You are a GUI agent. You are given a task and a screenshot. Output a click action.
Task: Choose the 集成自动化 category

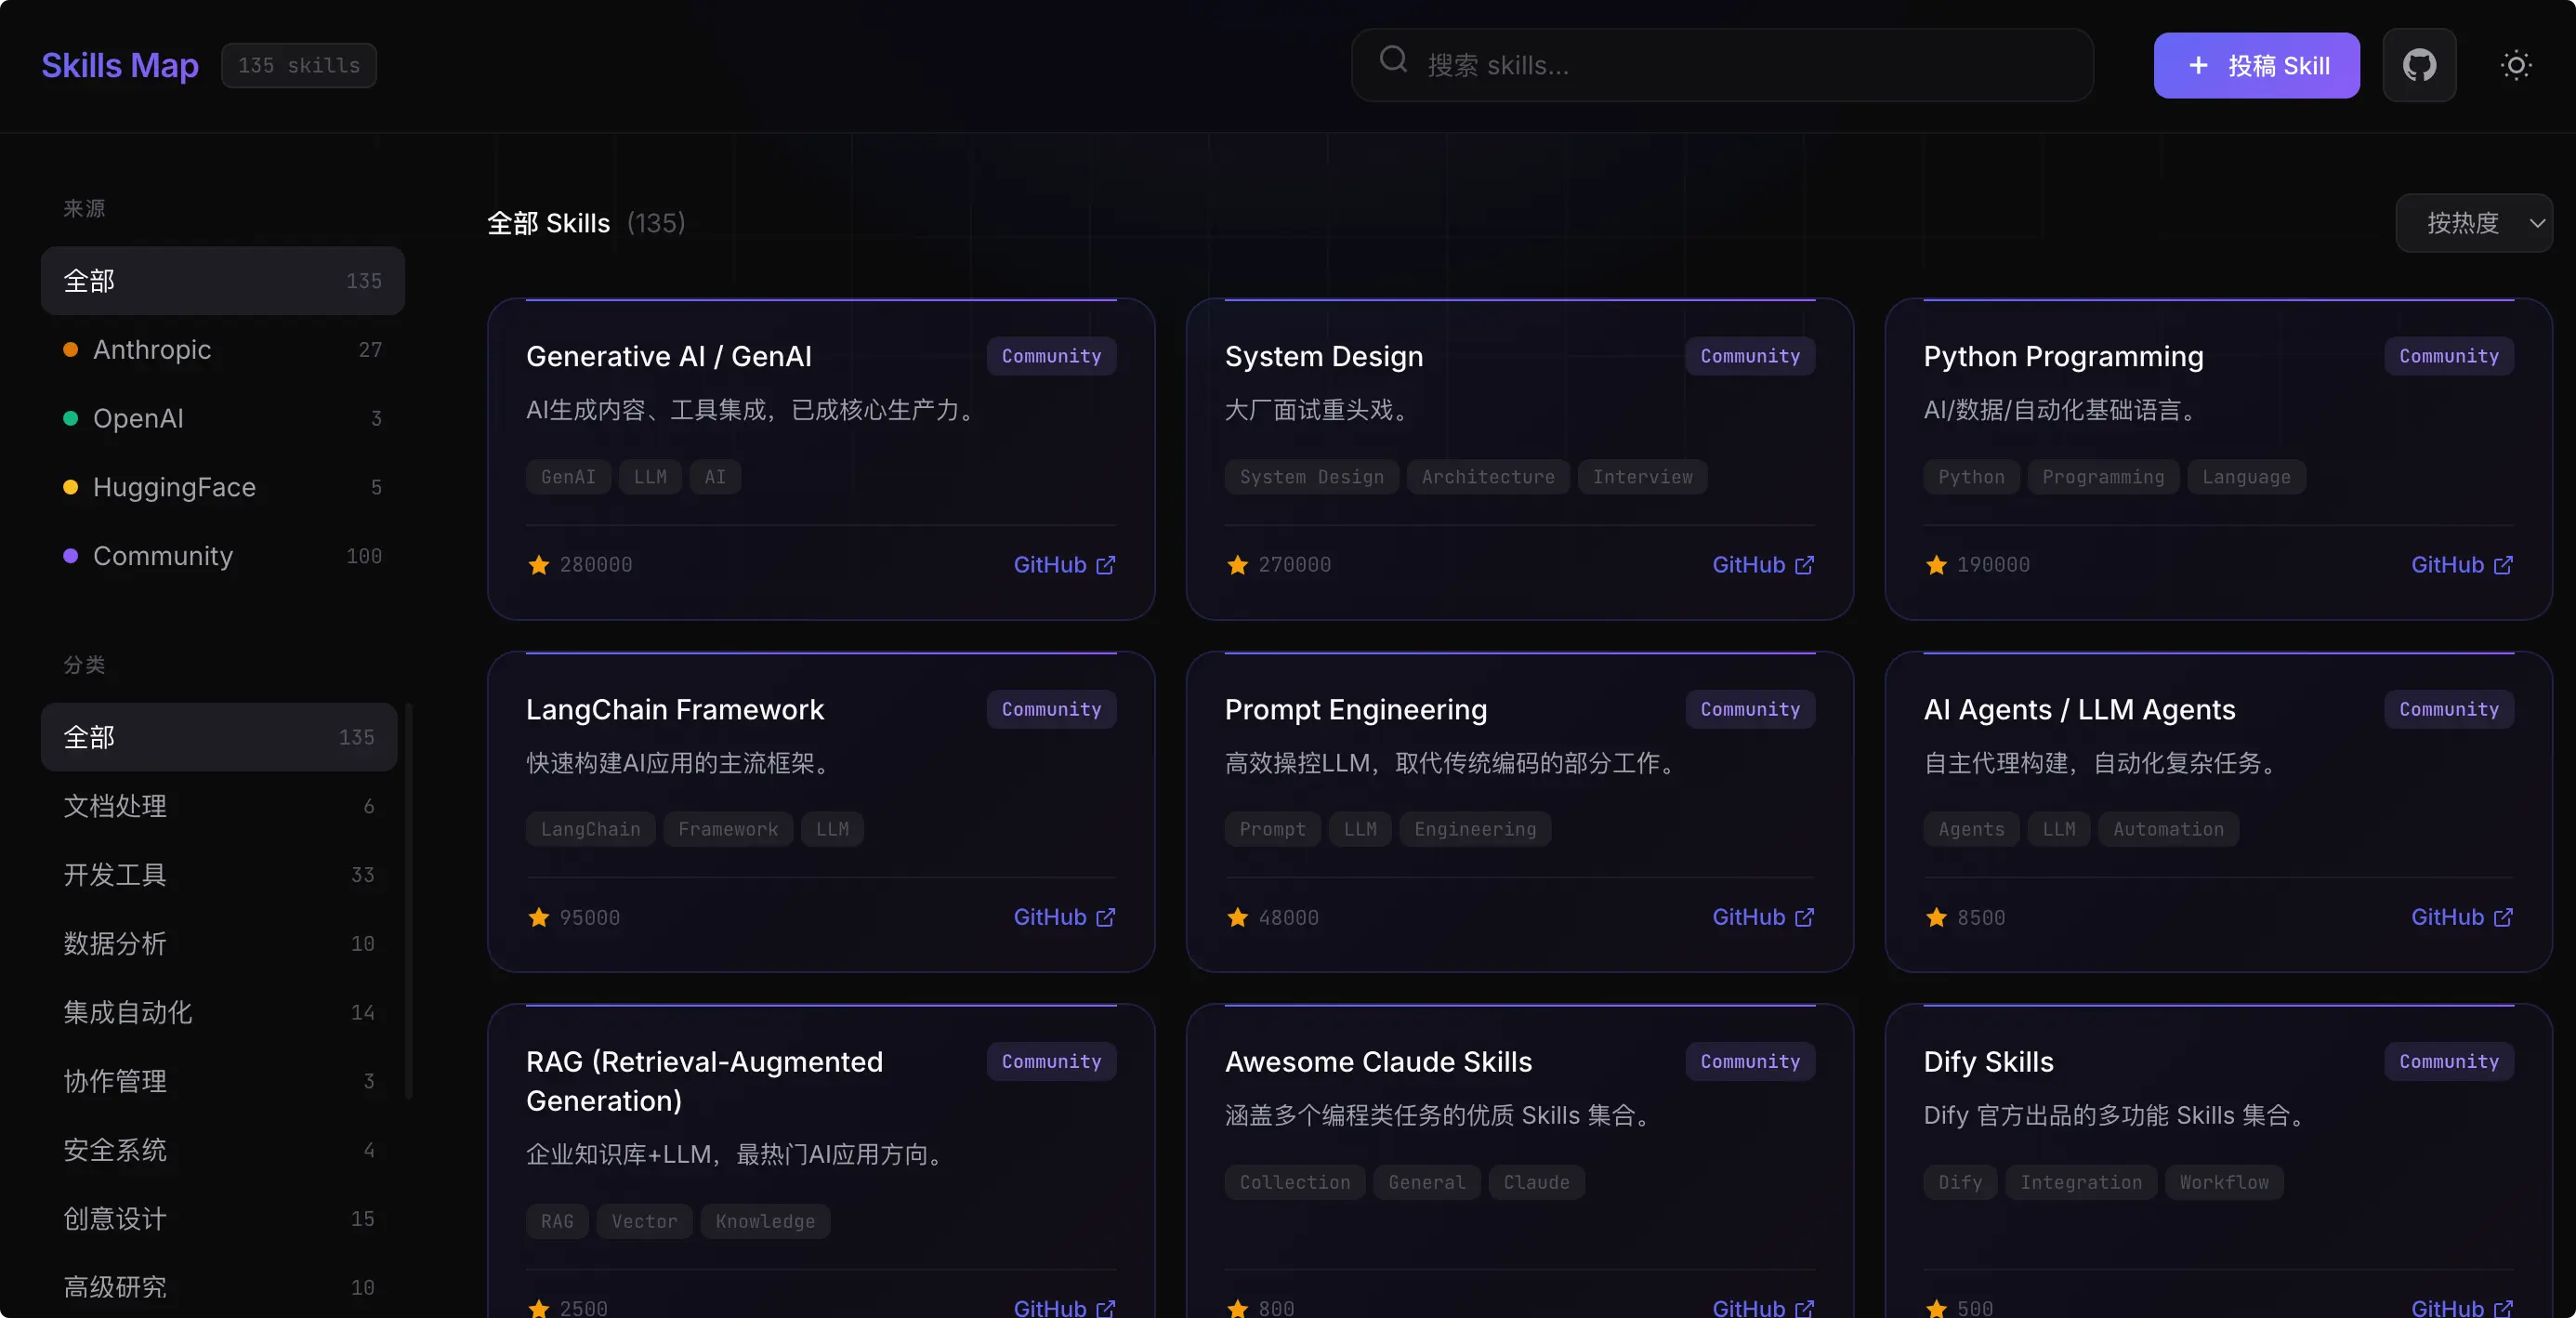(x=219, y=1012)
